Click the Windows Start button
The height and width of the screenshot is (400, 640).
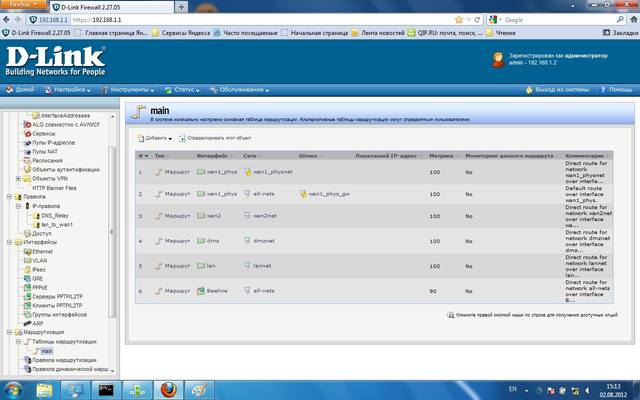(x=13, y=390)
